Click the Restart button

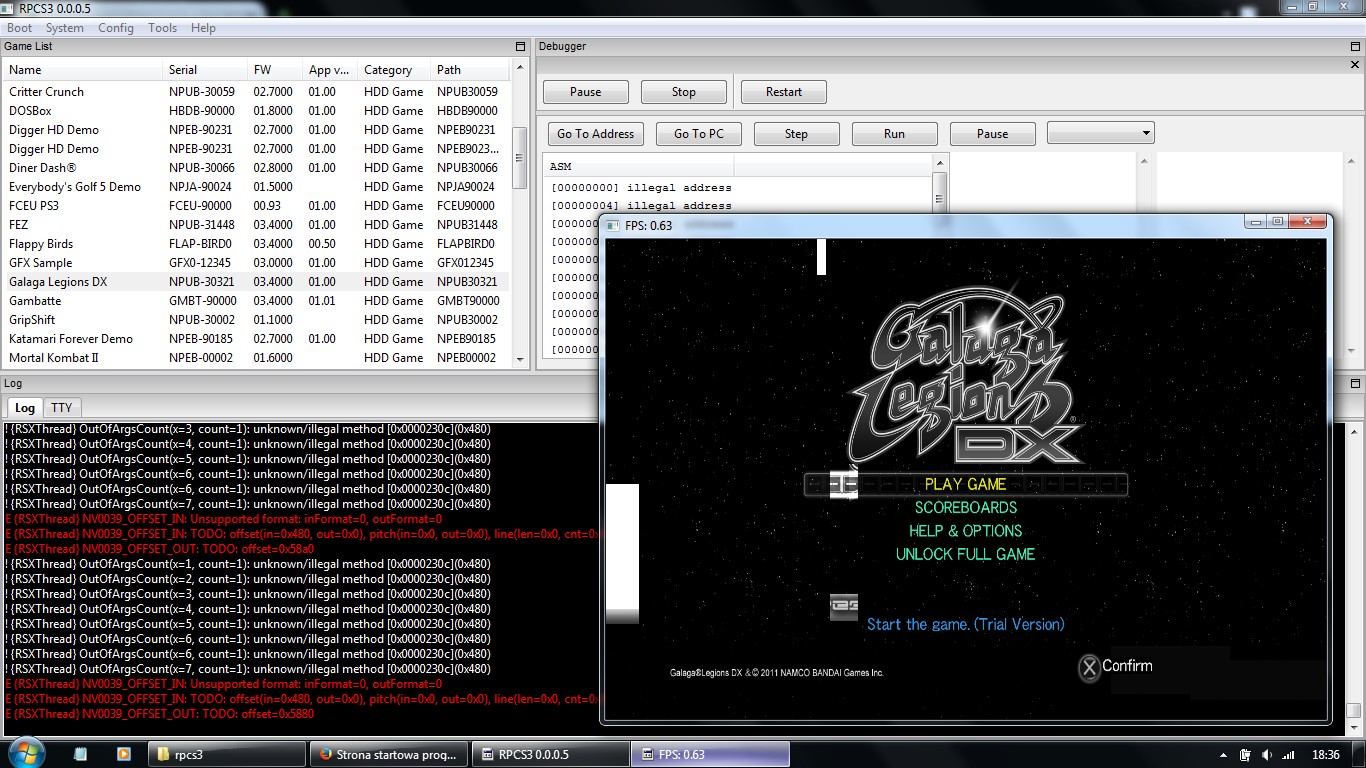(783, 92)
